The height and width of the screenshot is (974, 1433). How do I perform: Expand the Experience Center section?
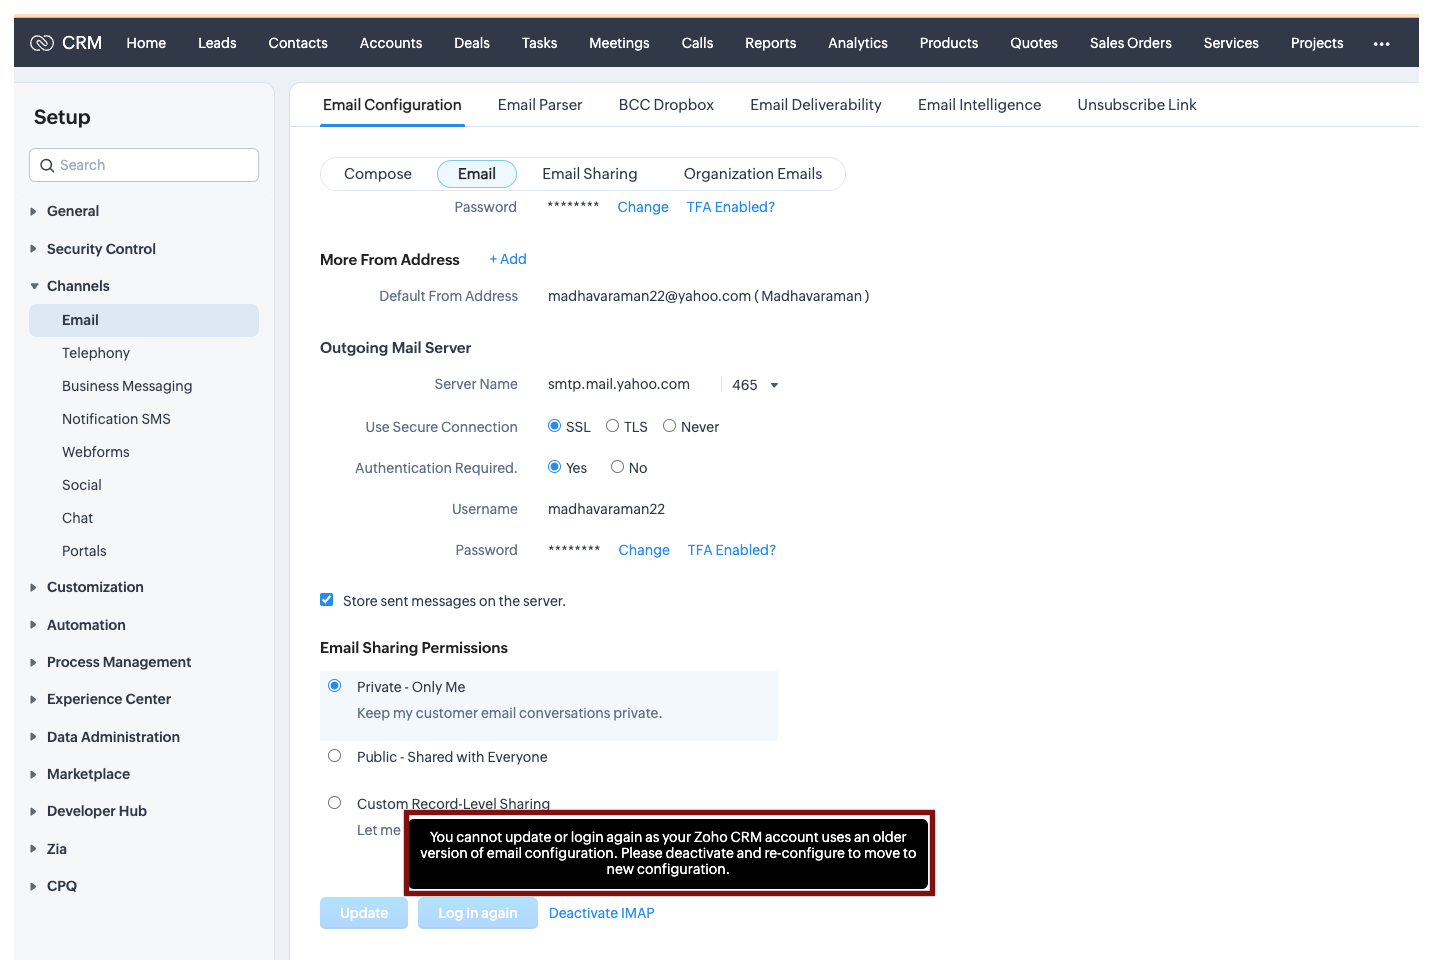click(34, 700)
